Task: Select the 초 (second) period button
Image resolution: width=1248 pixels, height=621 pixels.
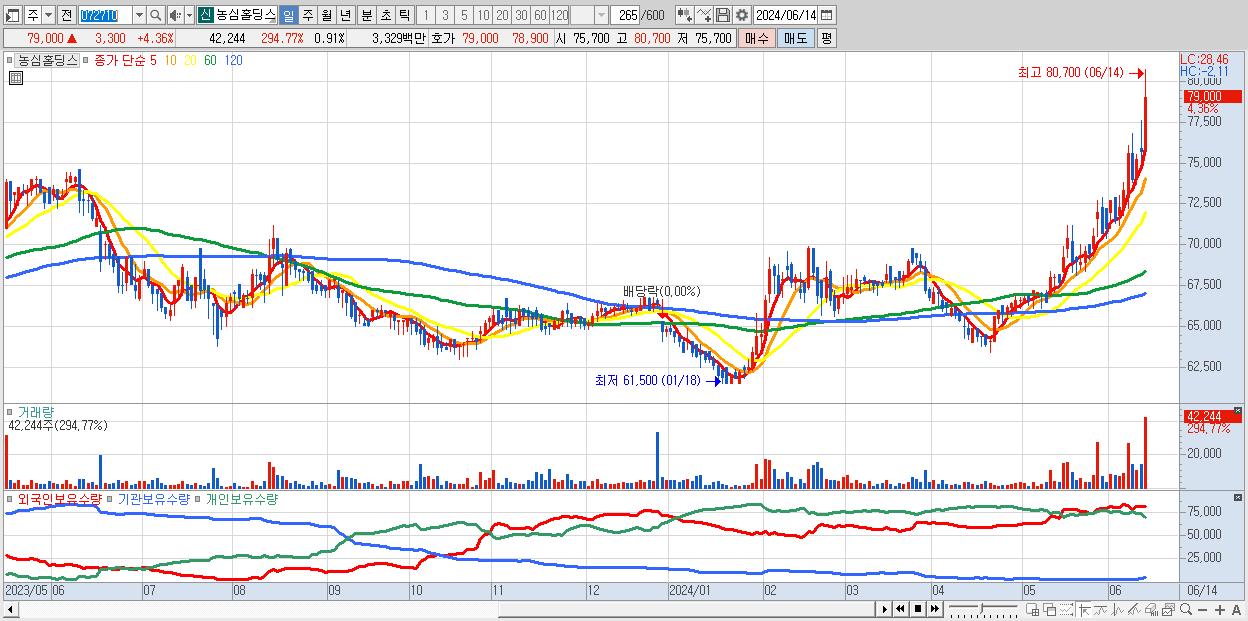Action: [385, 16]
